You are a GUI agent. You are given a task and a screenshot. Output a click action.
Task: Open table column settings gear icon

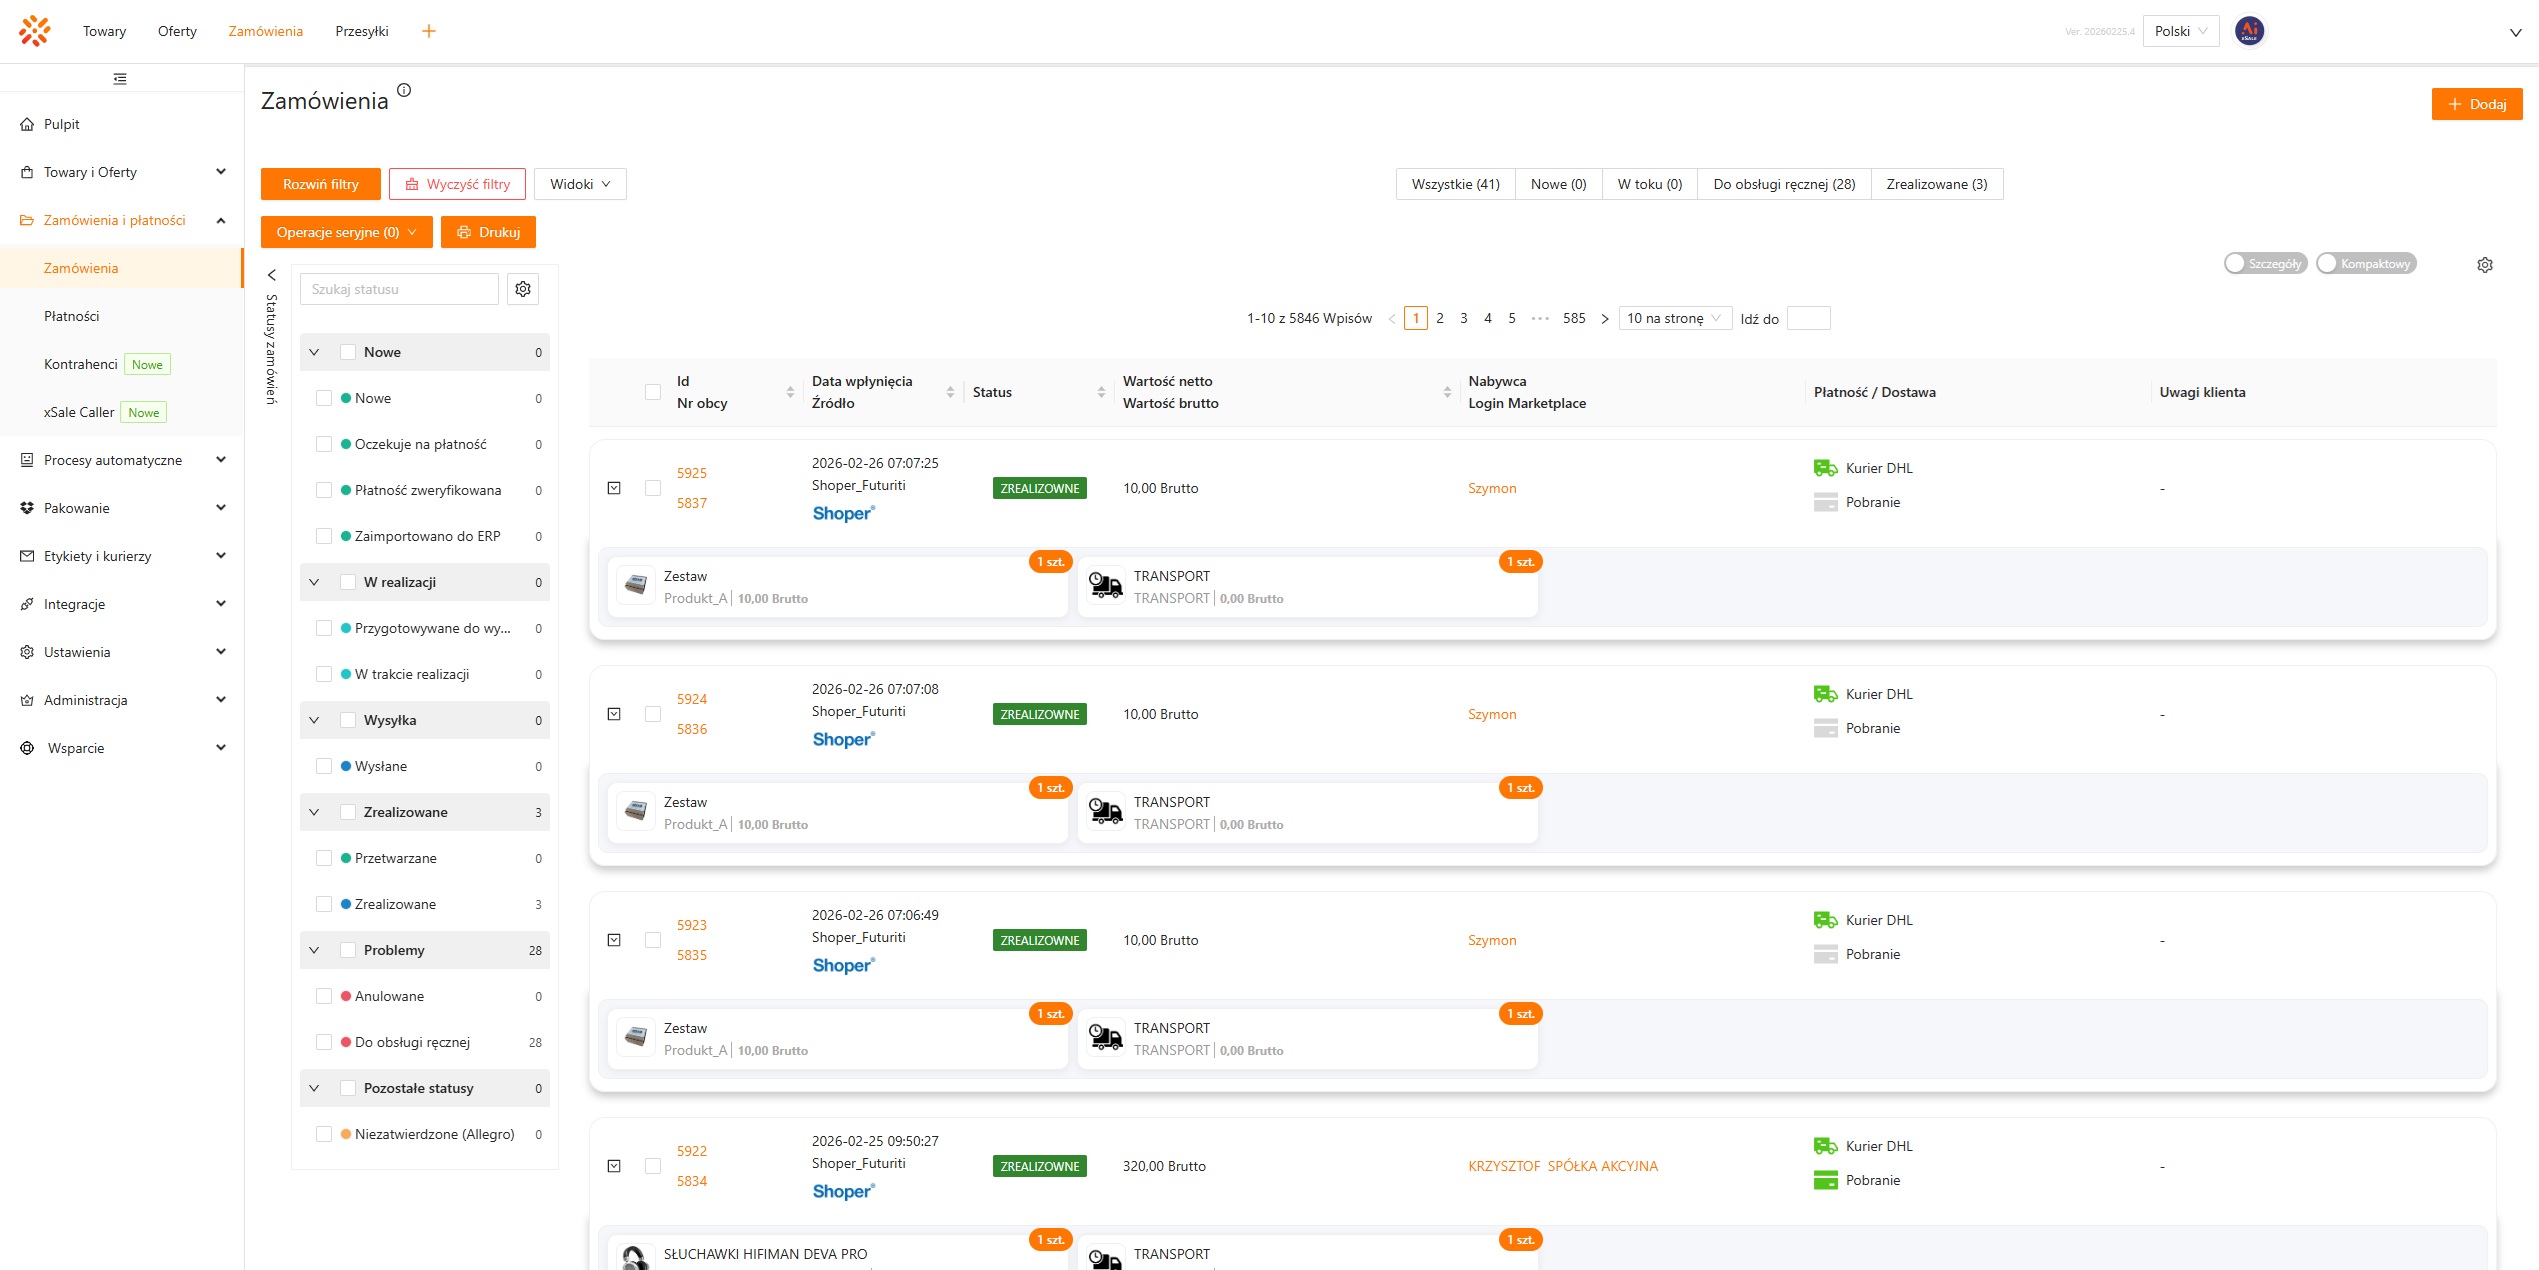tap(2484, 265)
